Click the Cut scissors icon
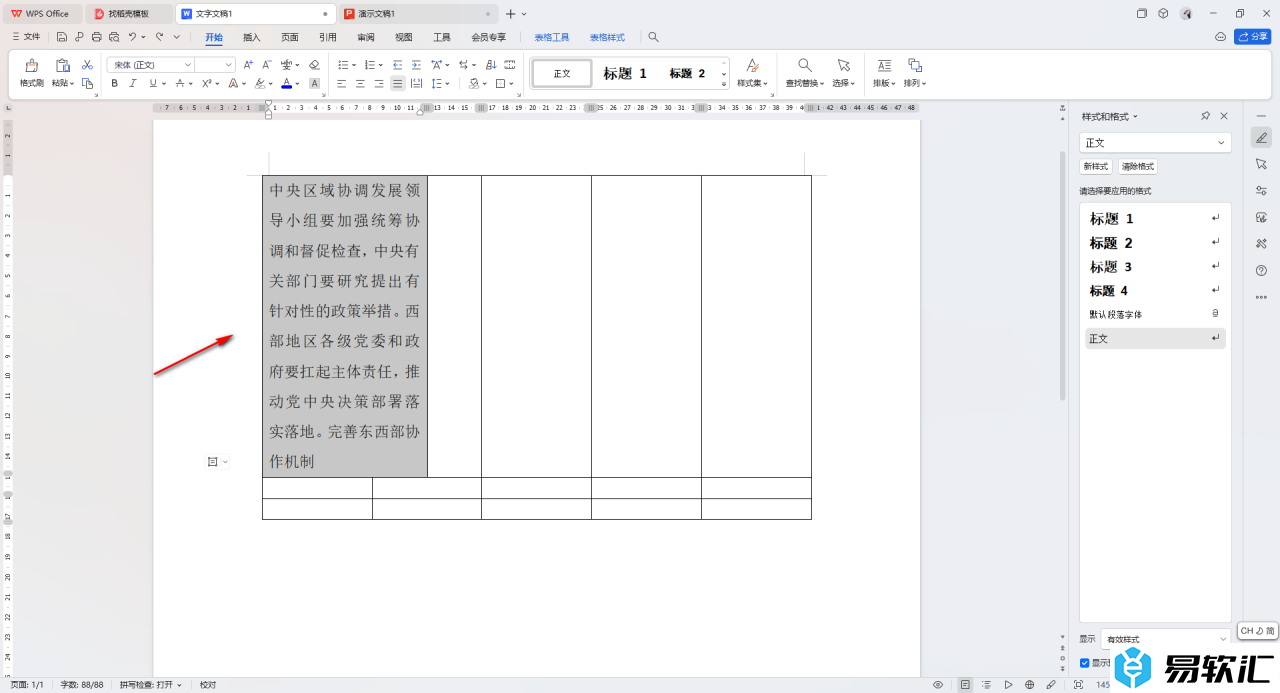The width and height of the screenshot is (1280, 693). click(87, 64)
